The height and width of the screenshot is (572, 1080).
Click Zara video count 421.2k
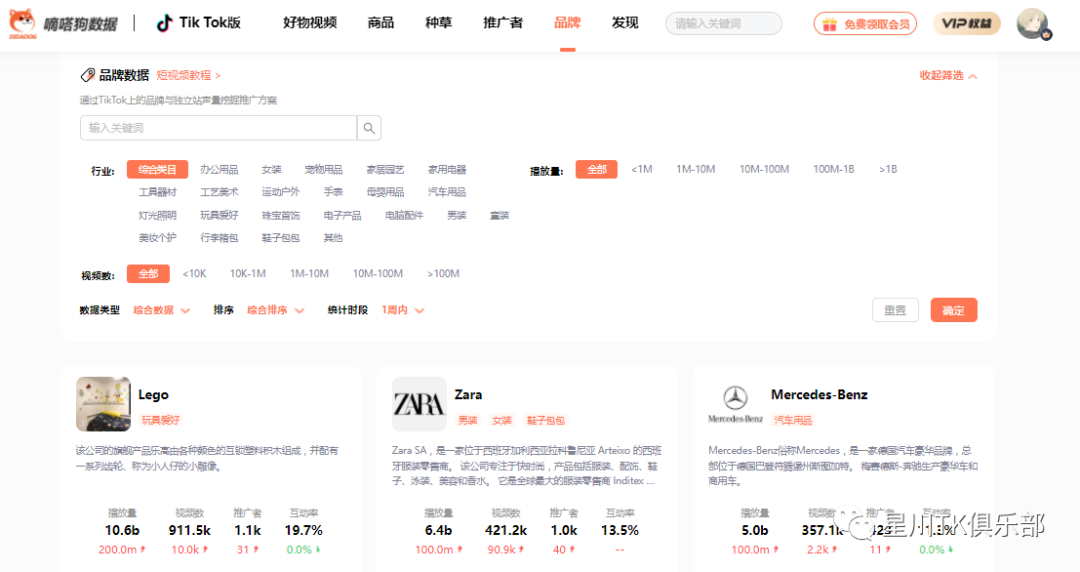(506, 531)
